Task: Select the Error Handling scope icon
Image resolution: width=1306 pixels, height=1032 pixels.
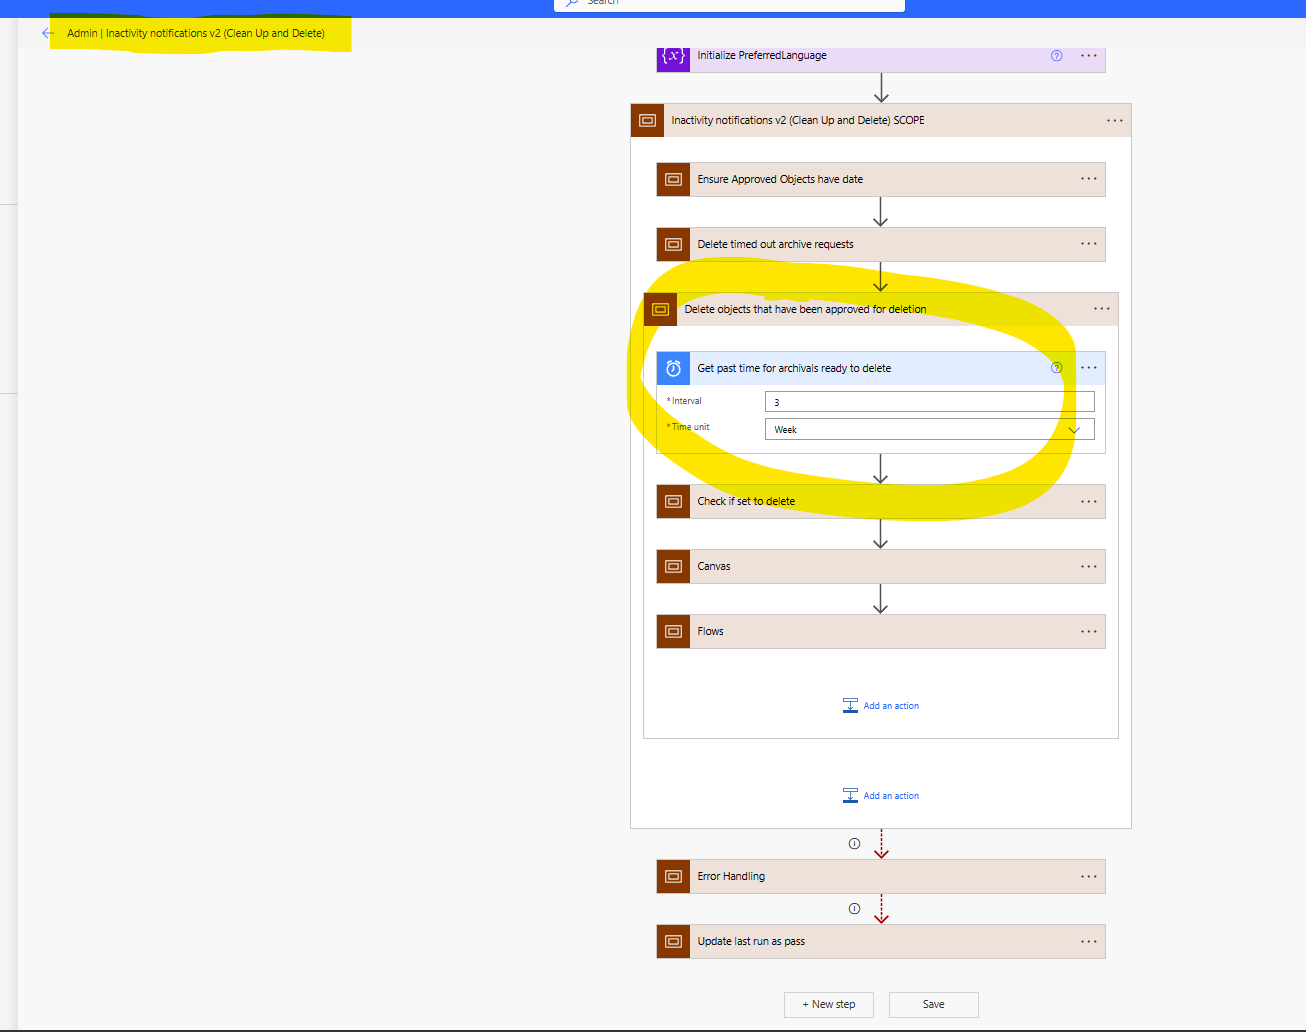Action: [673, 876]
